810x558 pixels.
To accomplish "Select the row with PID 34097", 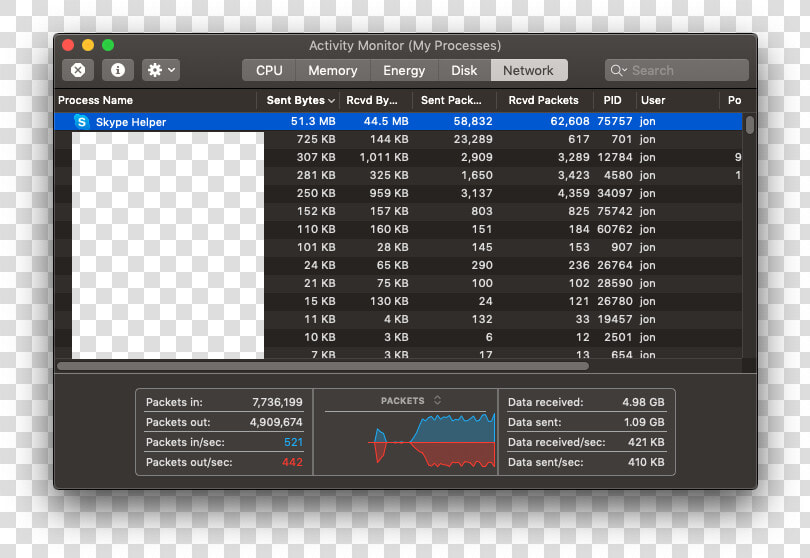I will 398,193.
